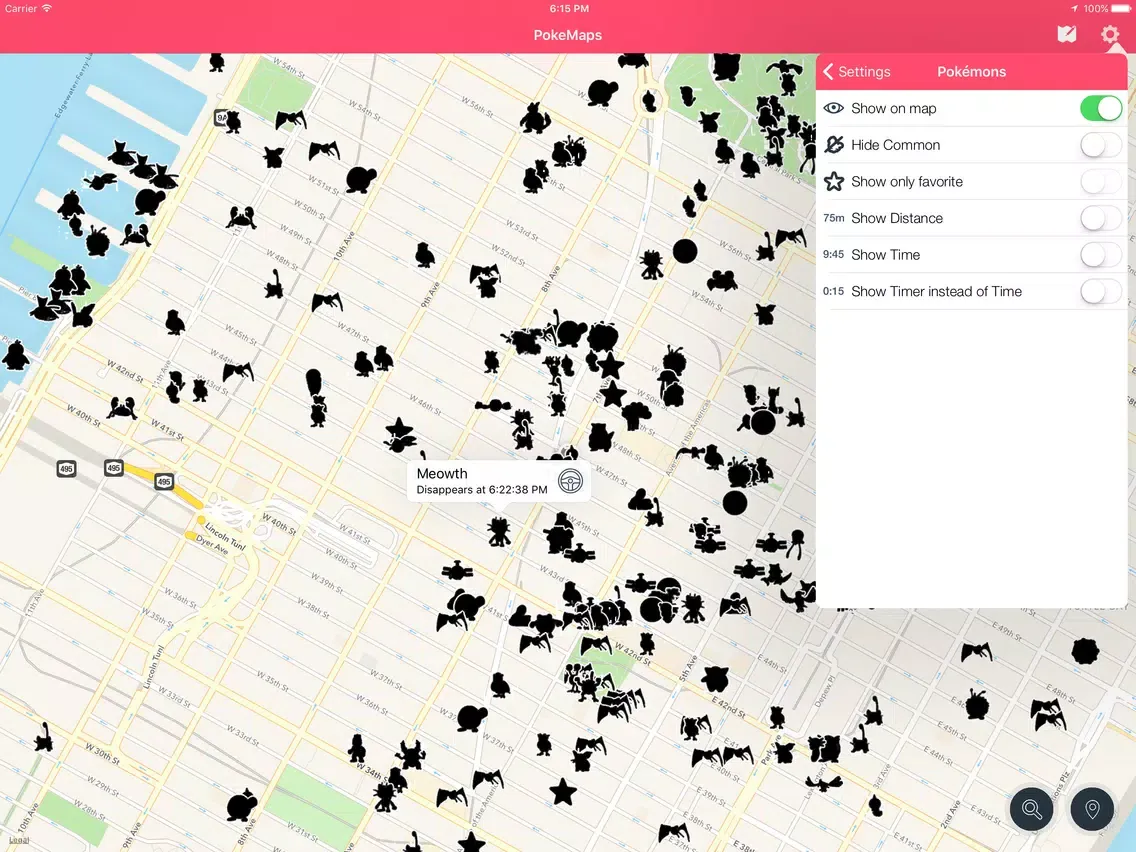Turn on Show Distance switch
This screenshot has height=852, width=1136.
[x=1100, y=218]
